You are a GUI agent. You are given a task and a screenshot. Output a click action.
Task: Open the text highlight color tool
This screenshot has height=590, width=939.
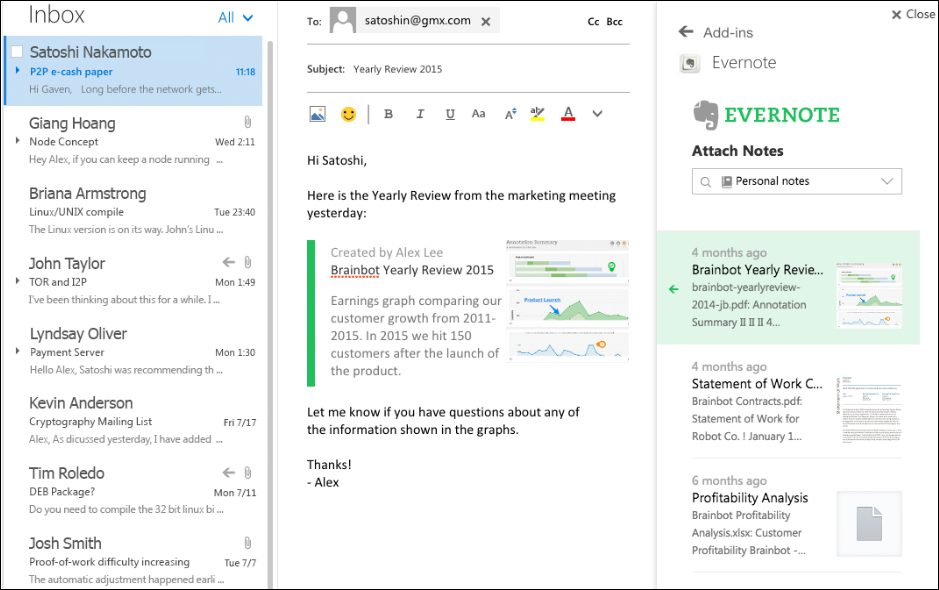pyautogui.click(x=537, y=113)
